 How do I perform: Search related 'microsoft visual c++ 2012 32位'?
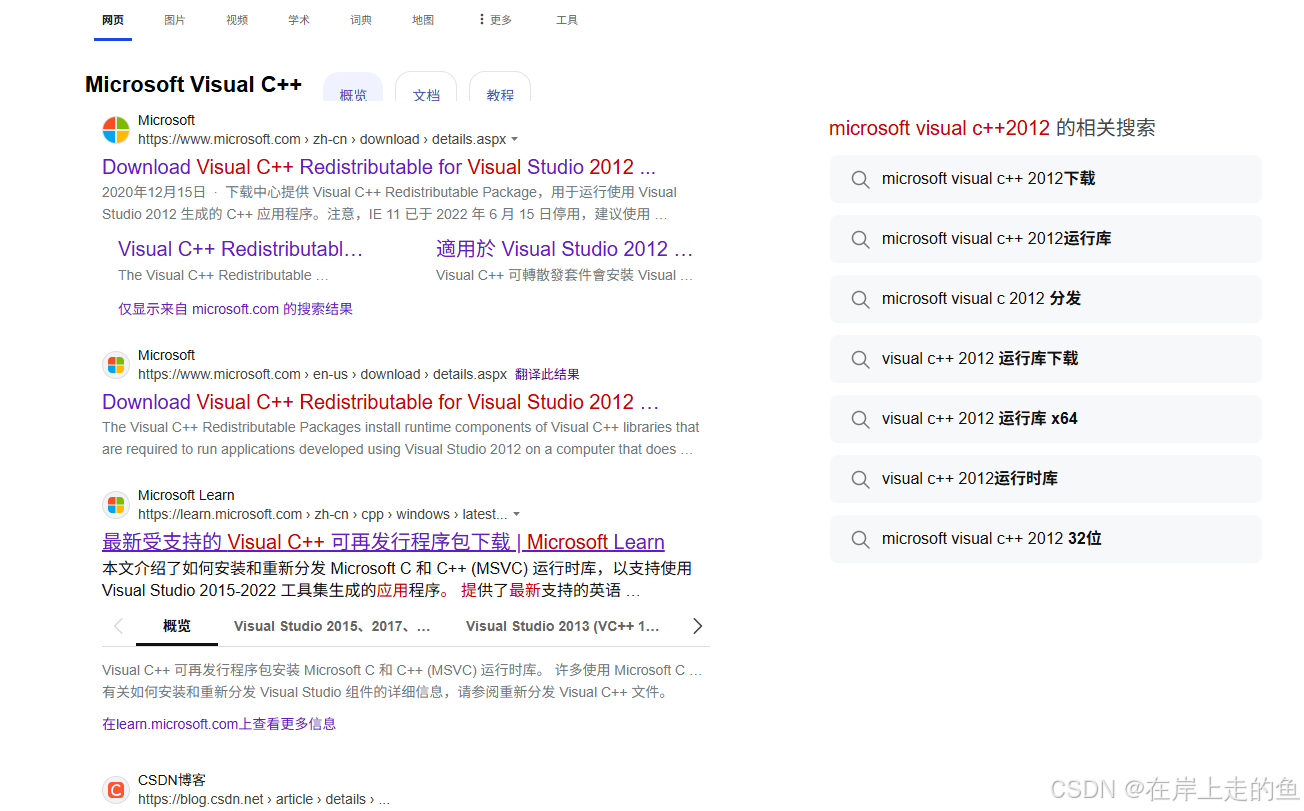(x=1046, y=539)
